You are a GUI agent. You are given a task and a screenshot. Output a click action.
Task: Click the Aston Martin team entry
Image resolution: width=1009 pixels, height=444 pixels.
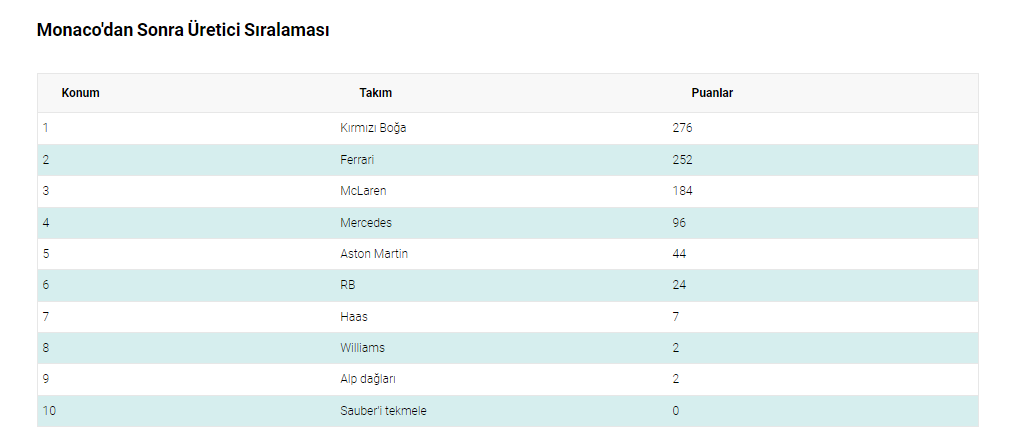pos(374,254)
